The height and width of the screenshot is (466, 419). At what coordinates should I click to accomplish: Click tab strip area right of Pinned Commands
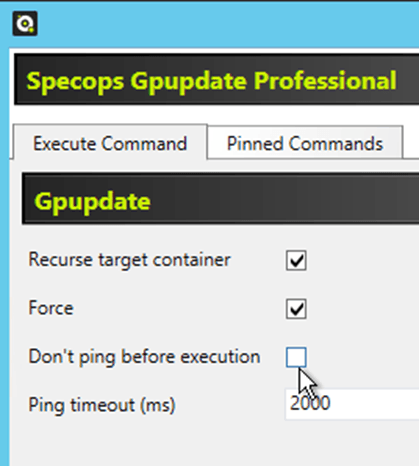411,142
